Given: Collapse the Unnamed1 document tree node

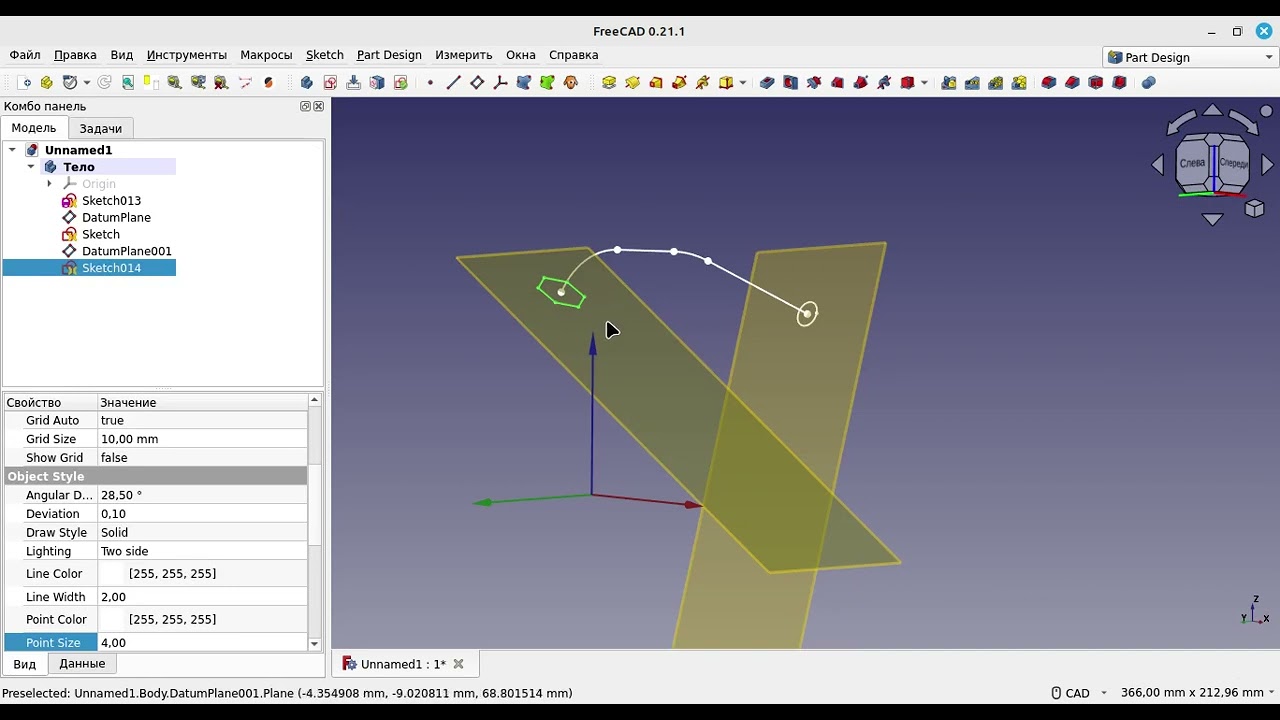Looking at the screenshot, I should [x=12, y=150].
